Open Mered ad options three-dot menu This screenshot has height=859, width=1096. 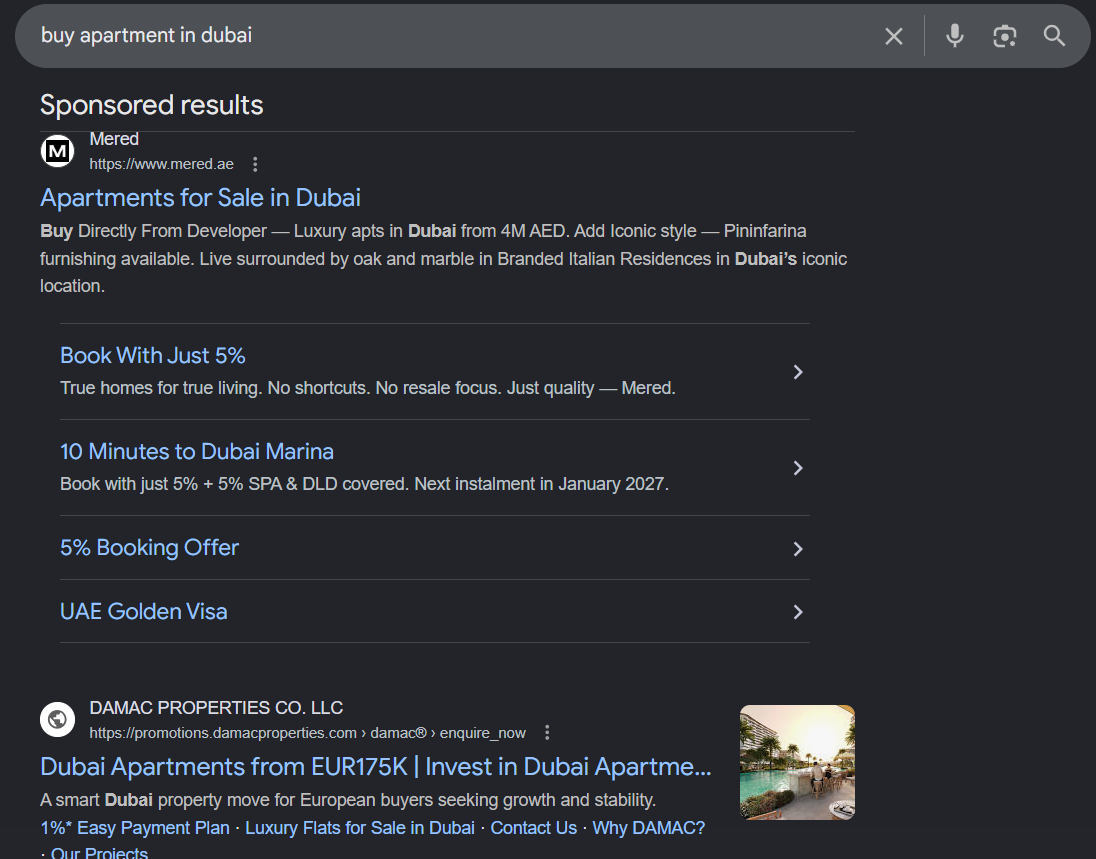tap(255, 164)
